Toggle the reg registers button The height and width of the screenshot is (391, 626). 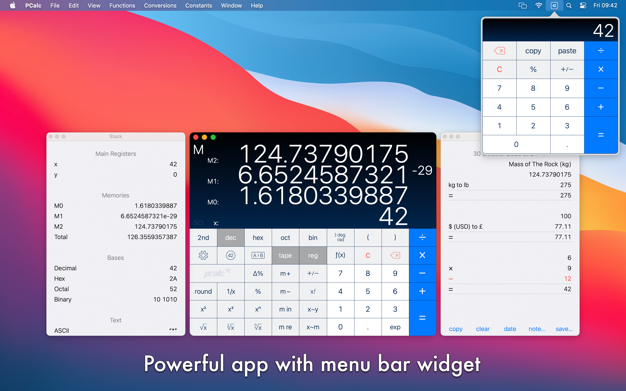[313, 256]
